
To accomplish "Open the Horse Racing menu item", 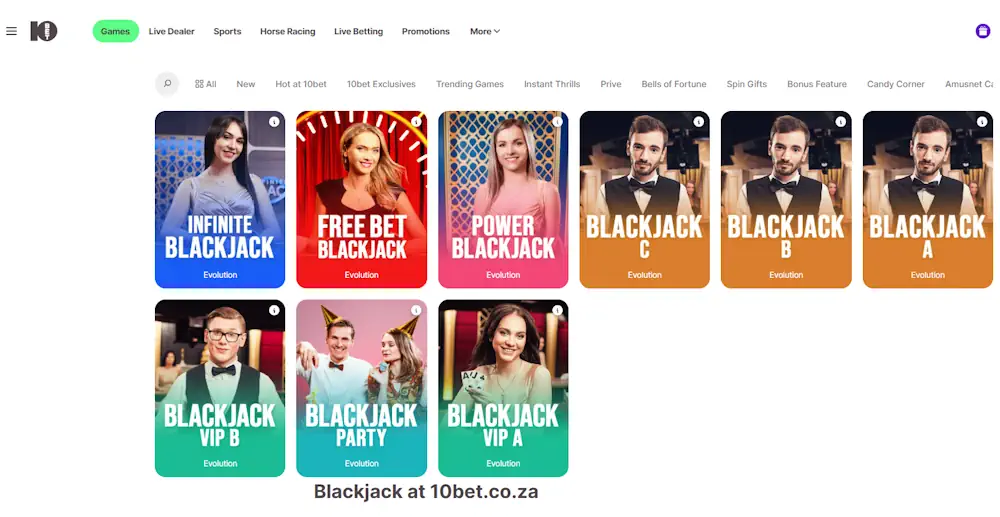I will [x=288, y=31].
